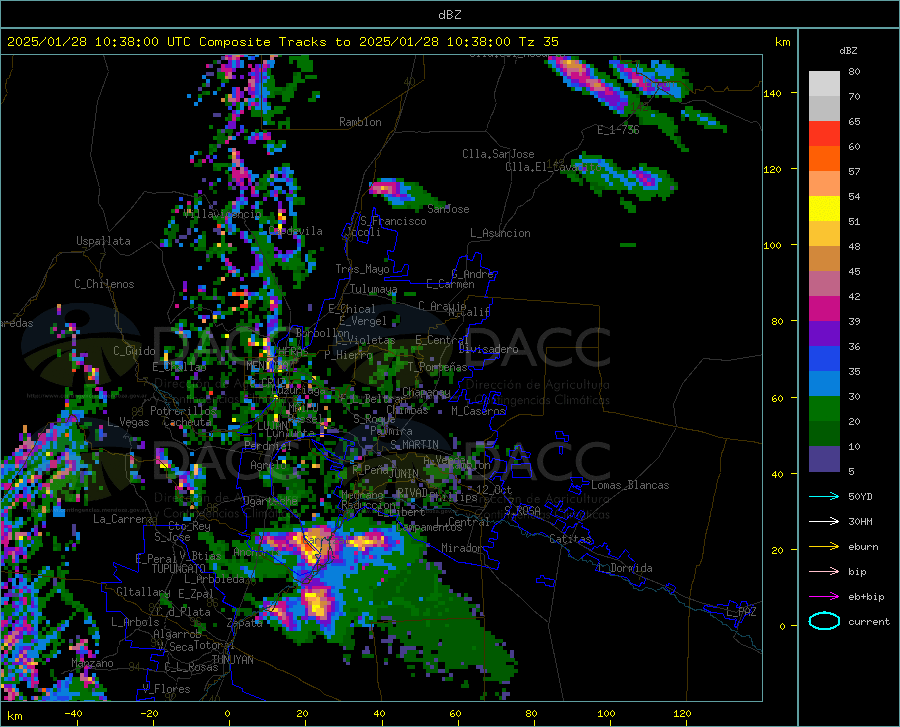Select the bright green swatch below 30 dBZ
This screenshot has height=727, width=900.
click(x=824, y=409)
